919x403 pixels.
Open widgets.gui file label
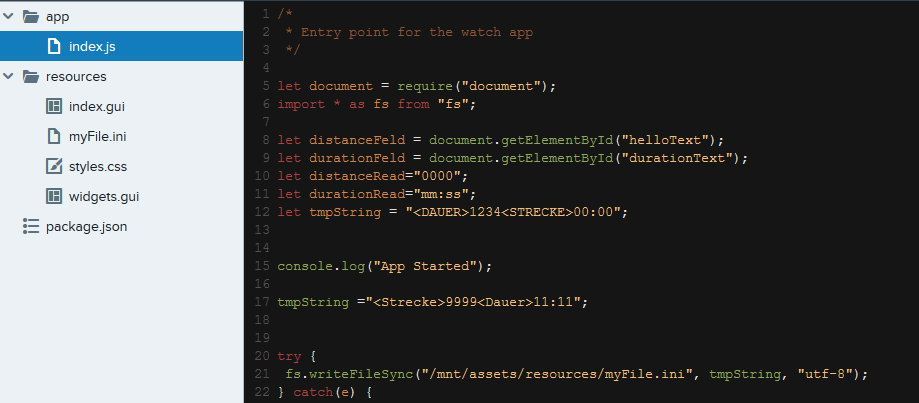pos(104,196)
